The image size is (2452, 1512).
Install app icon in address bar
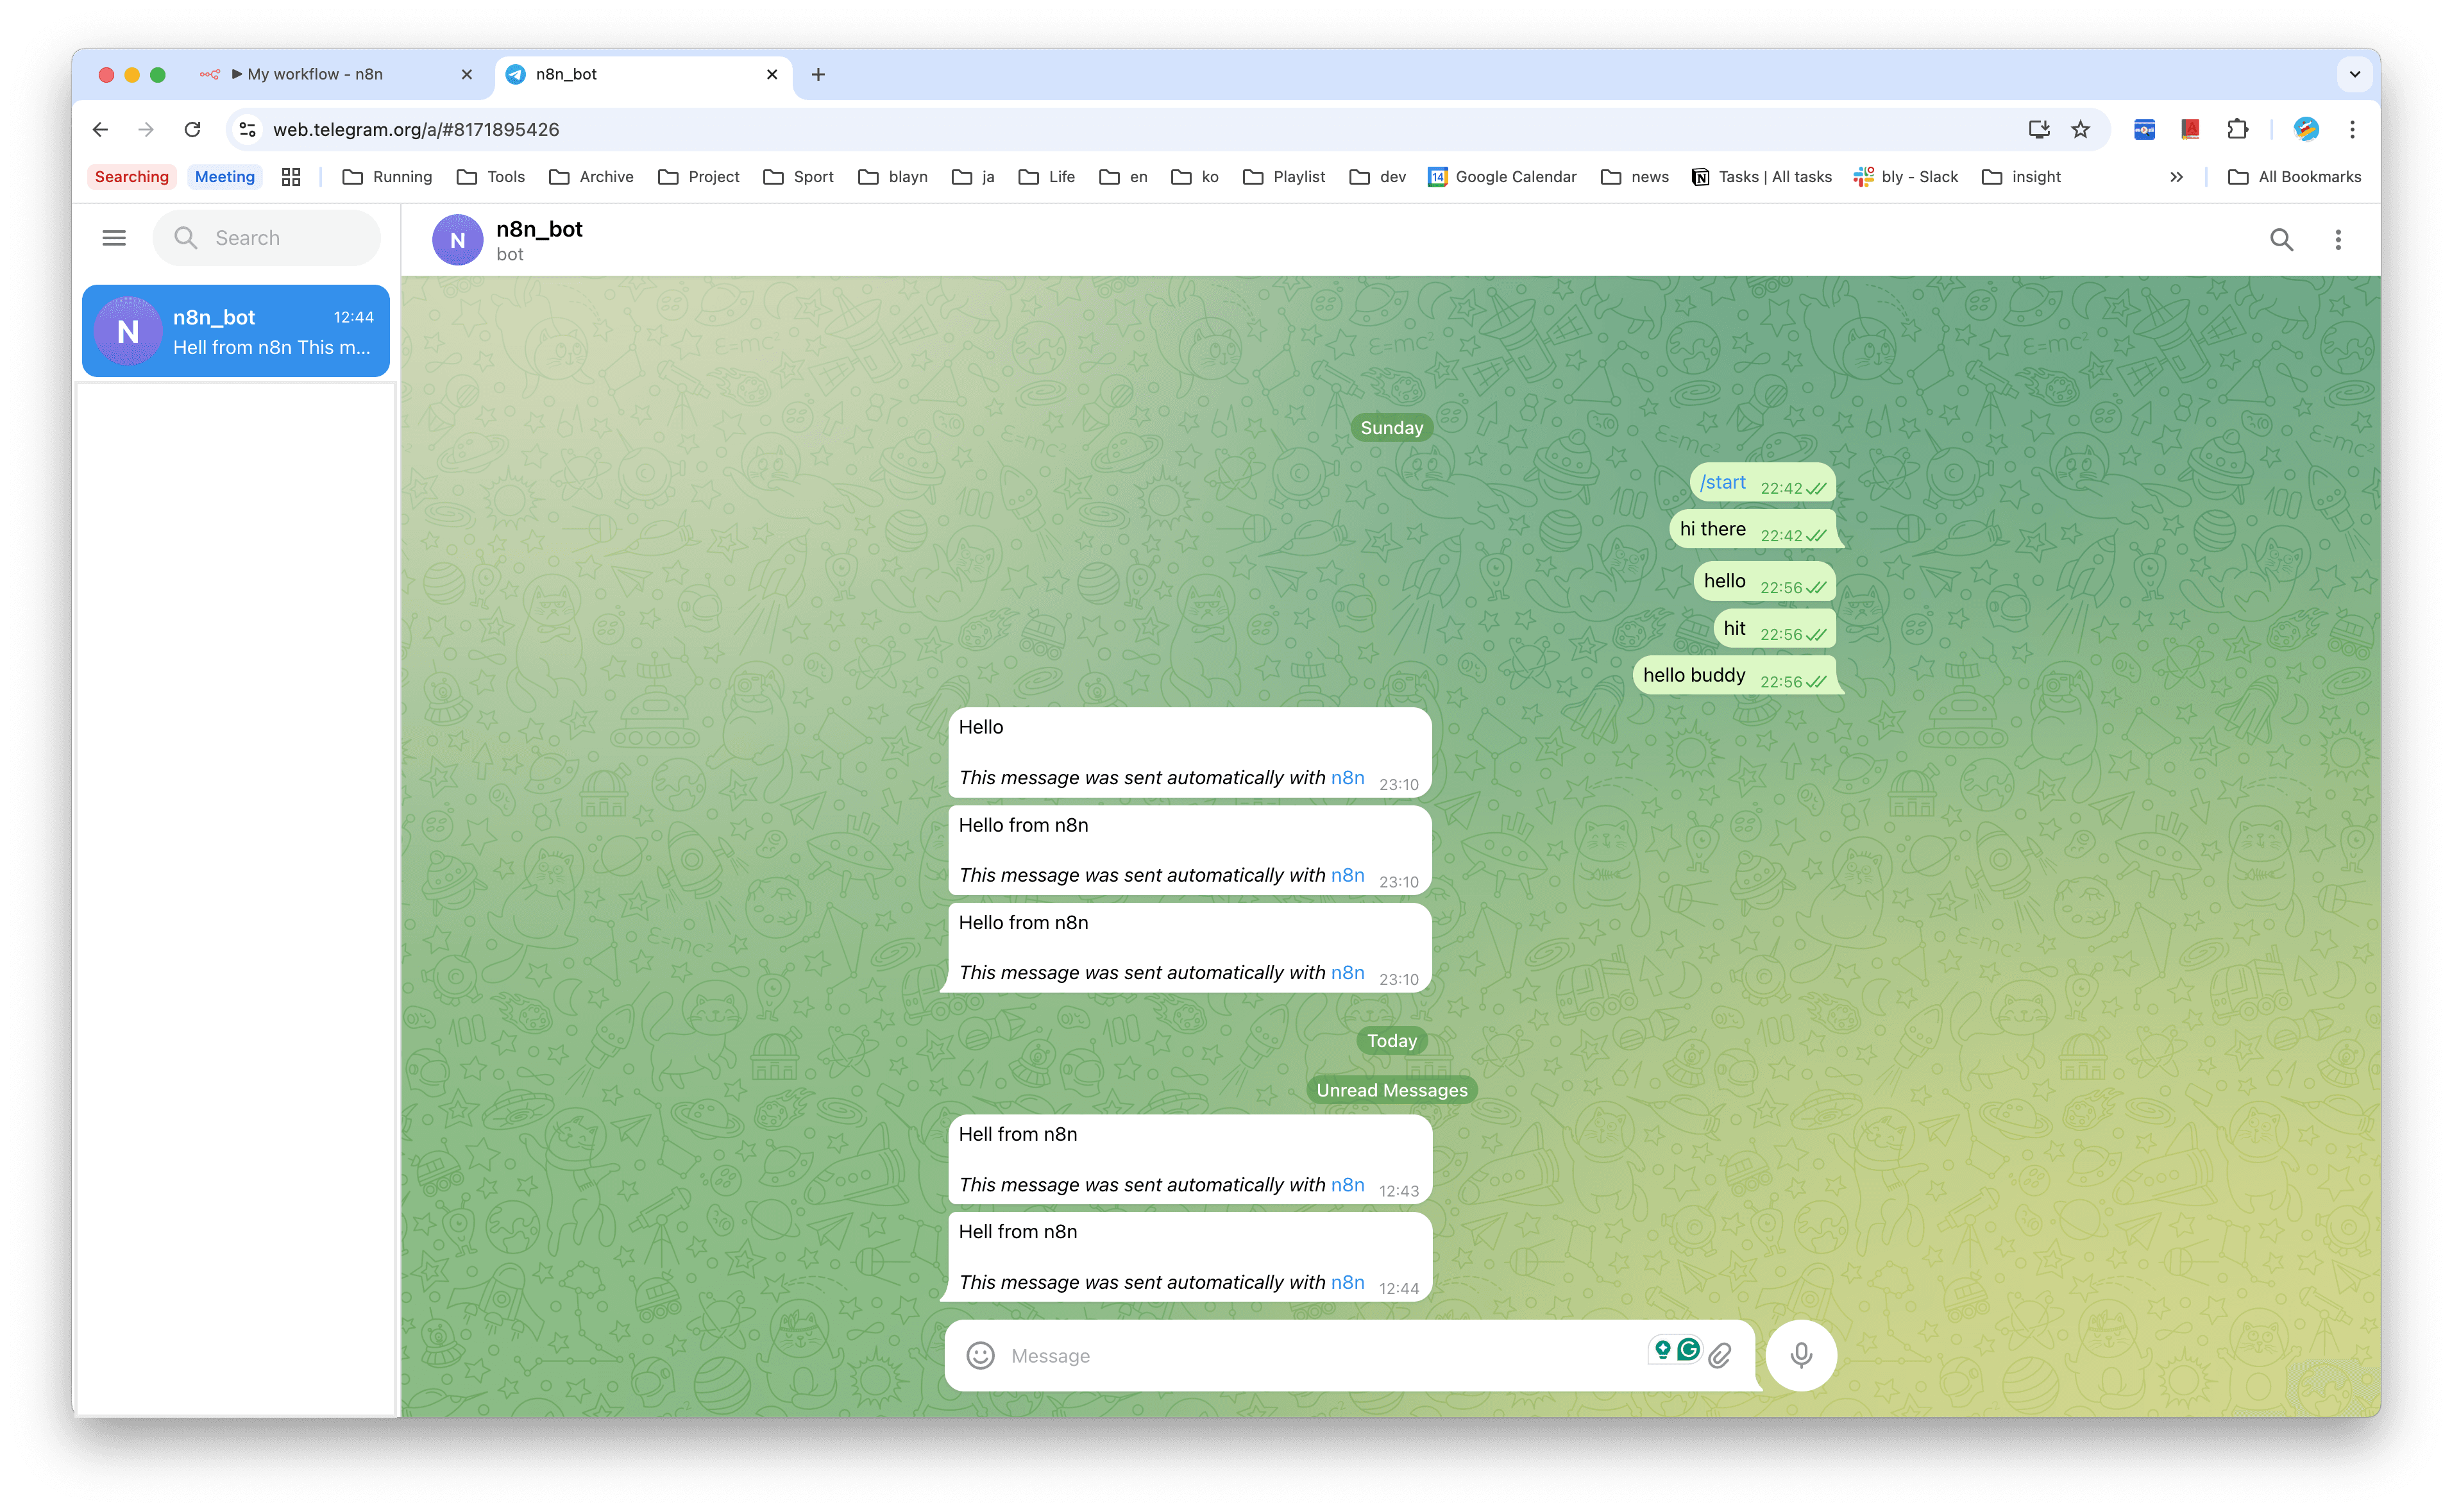(x=2039, y=129)
